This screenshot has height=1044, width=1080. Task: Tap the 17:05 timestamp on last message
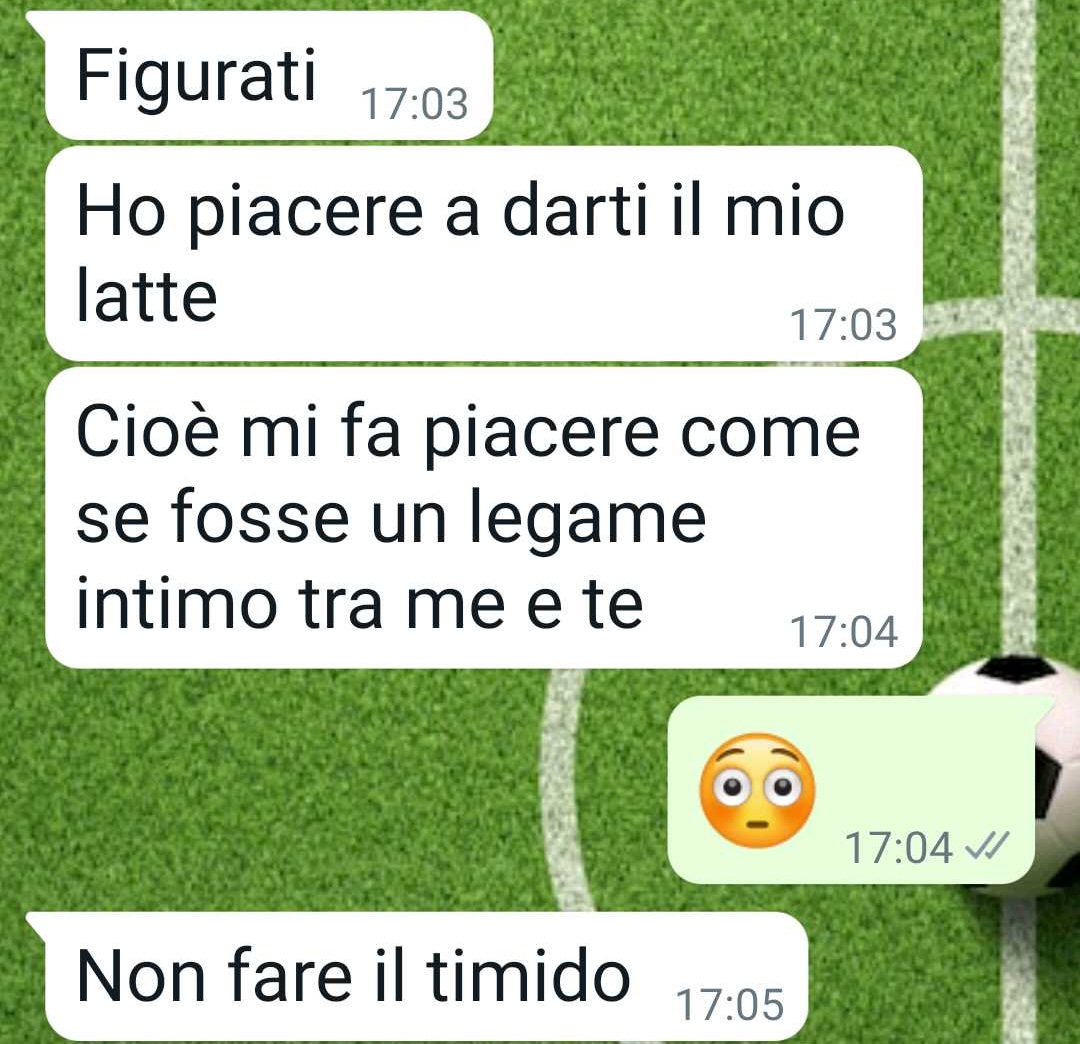pos(730,1005)
